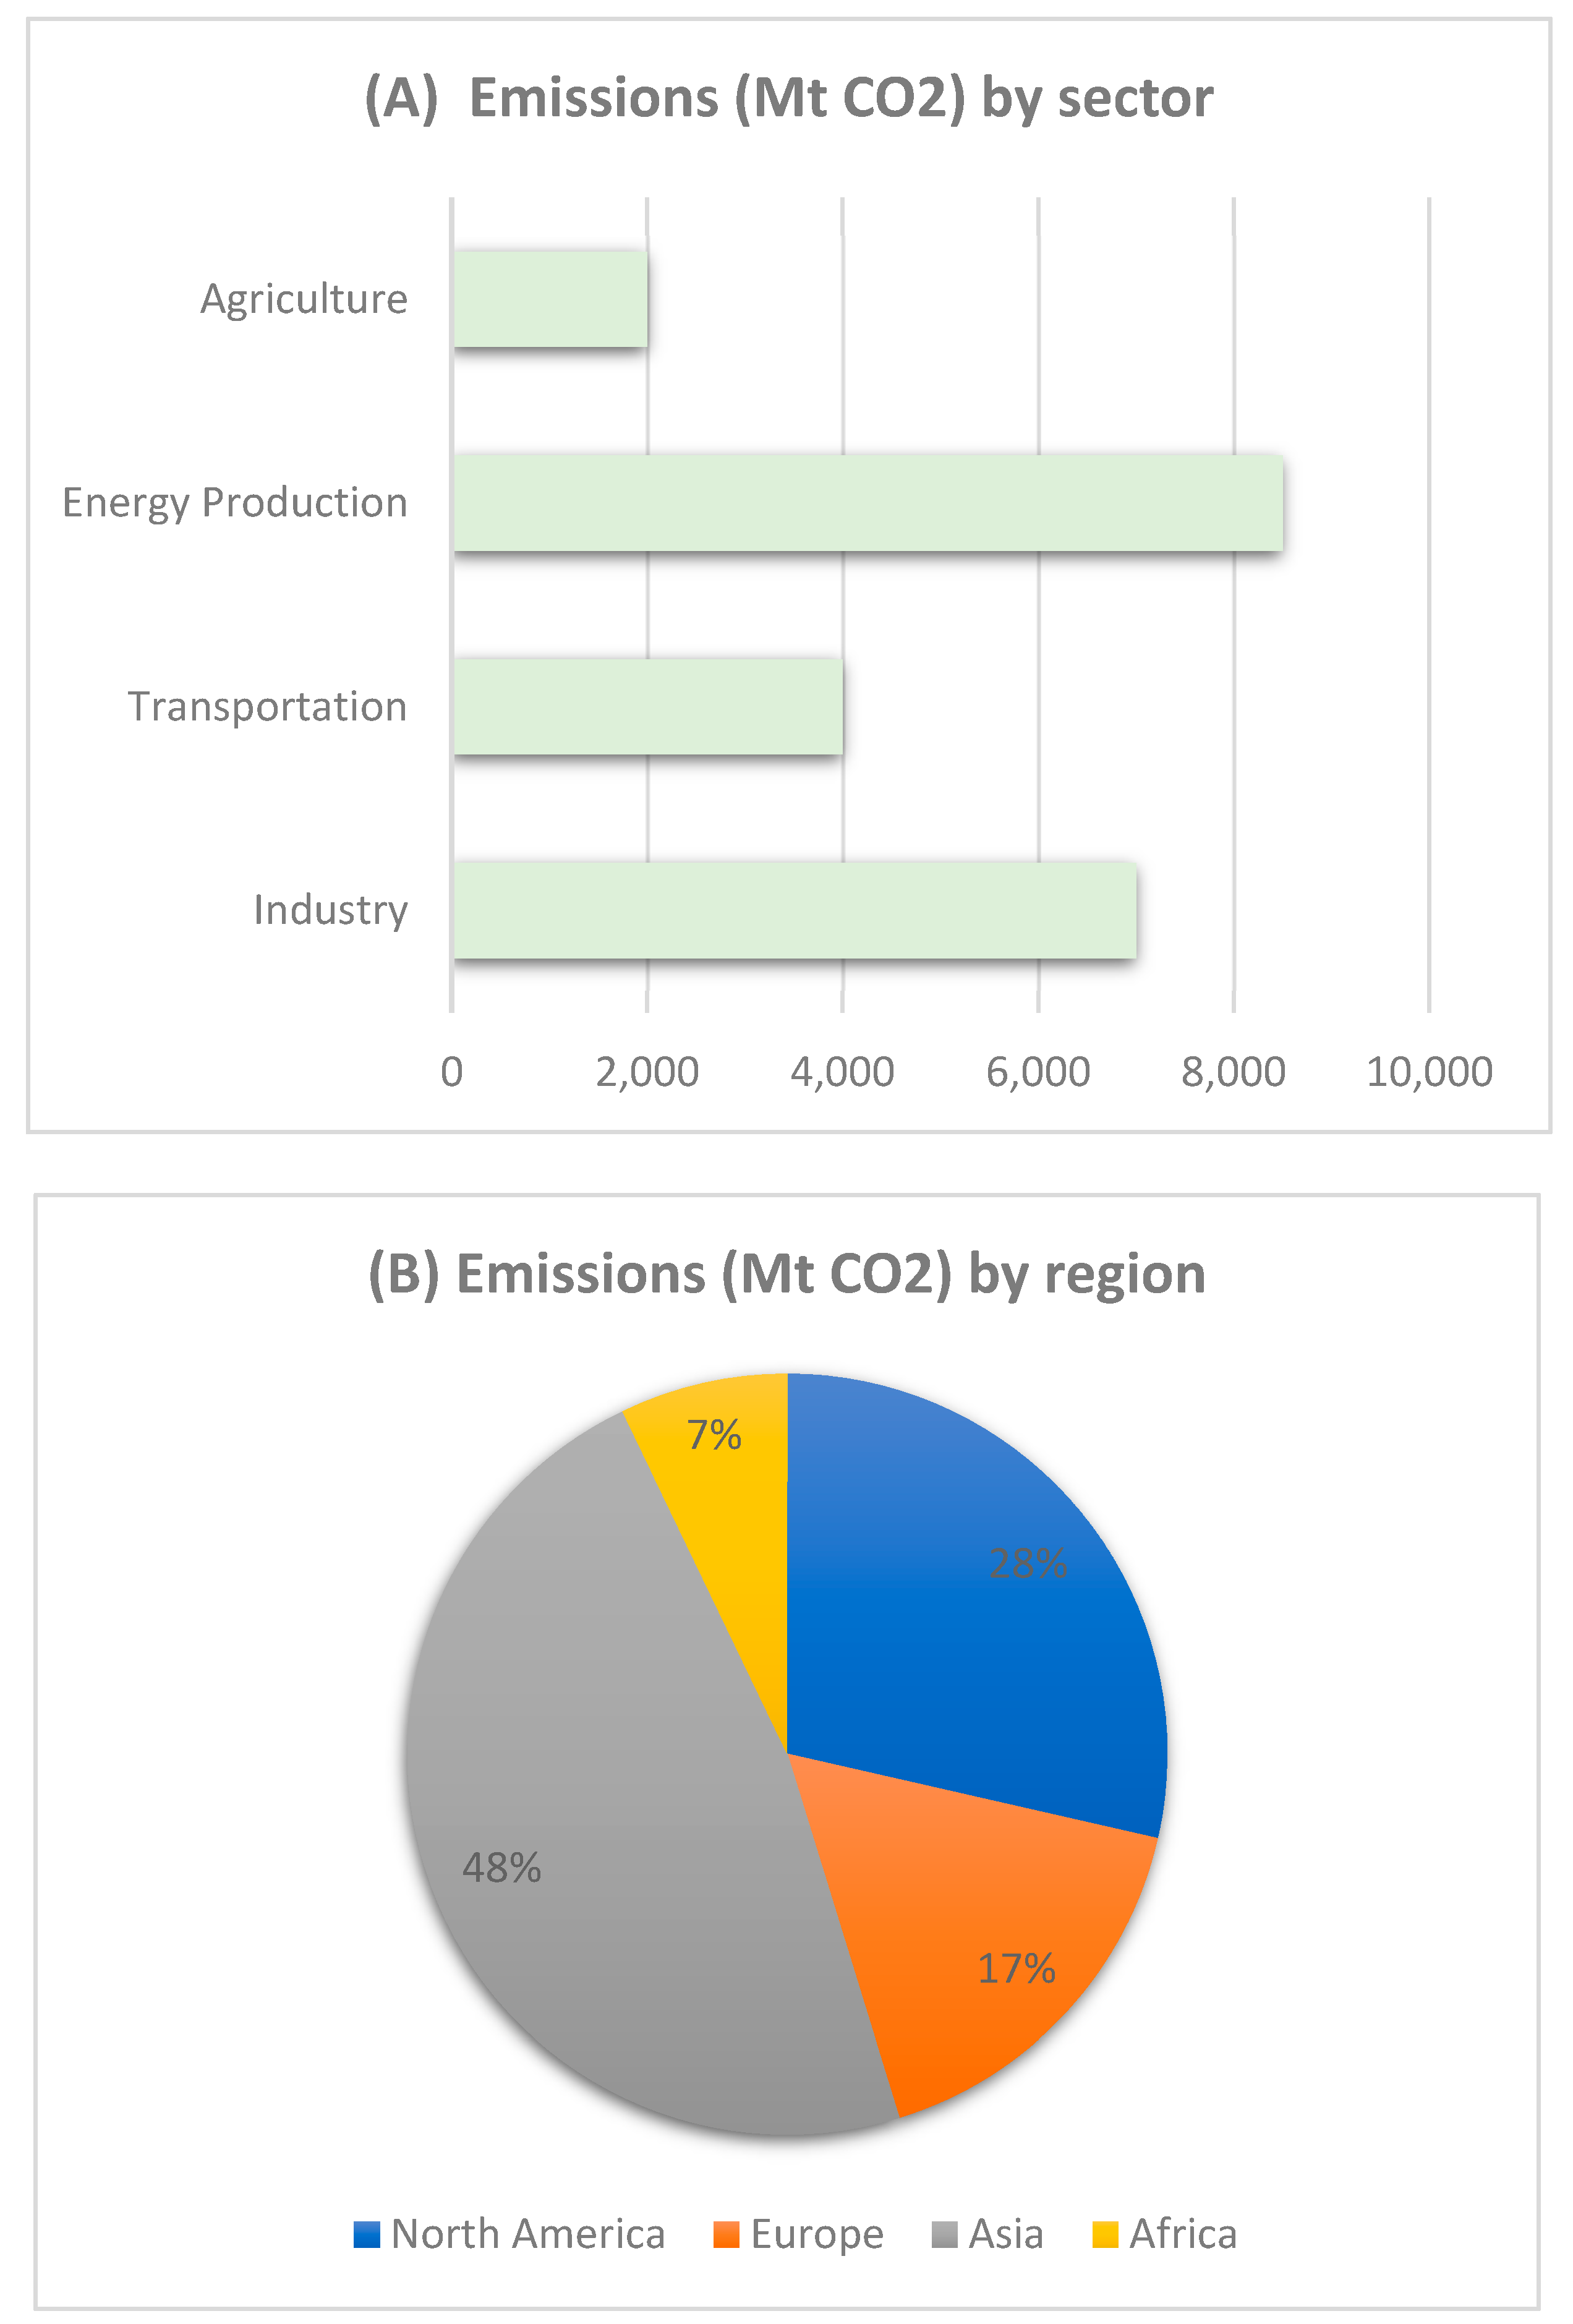Click the yellow Africa legend swatch
Viewport: 1573px width, 2324px height.
pos(1105,2234)
